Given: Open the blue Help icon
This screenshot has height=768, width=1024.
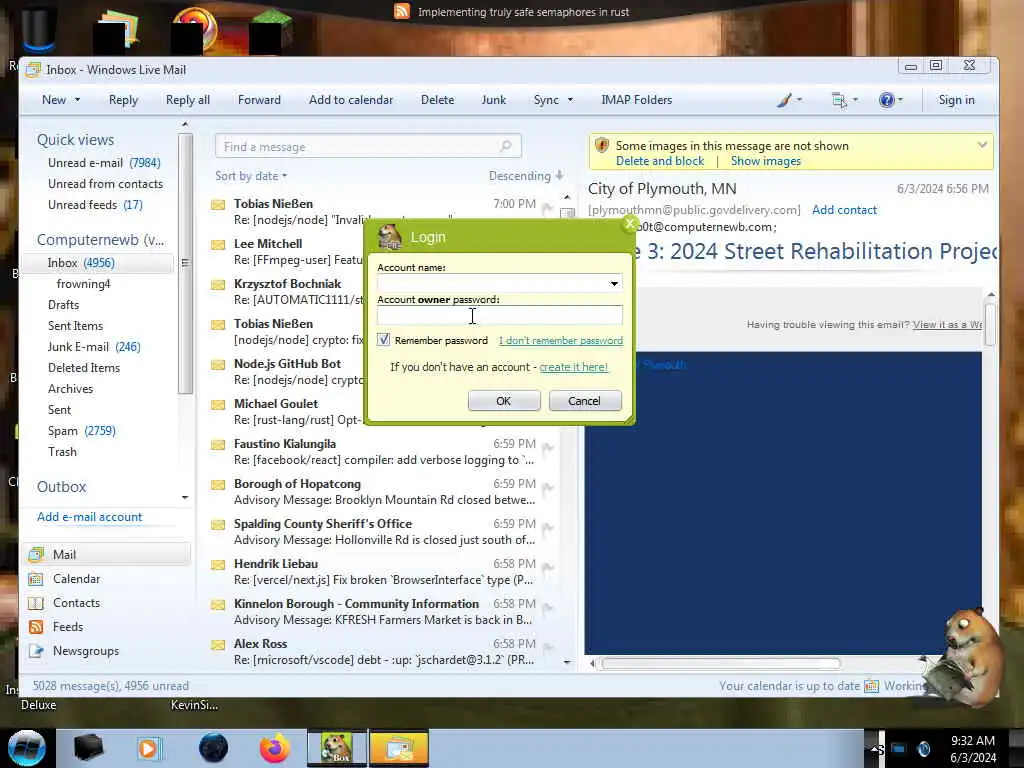Looking at the screenshot, I should pos(886,100).
